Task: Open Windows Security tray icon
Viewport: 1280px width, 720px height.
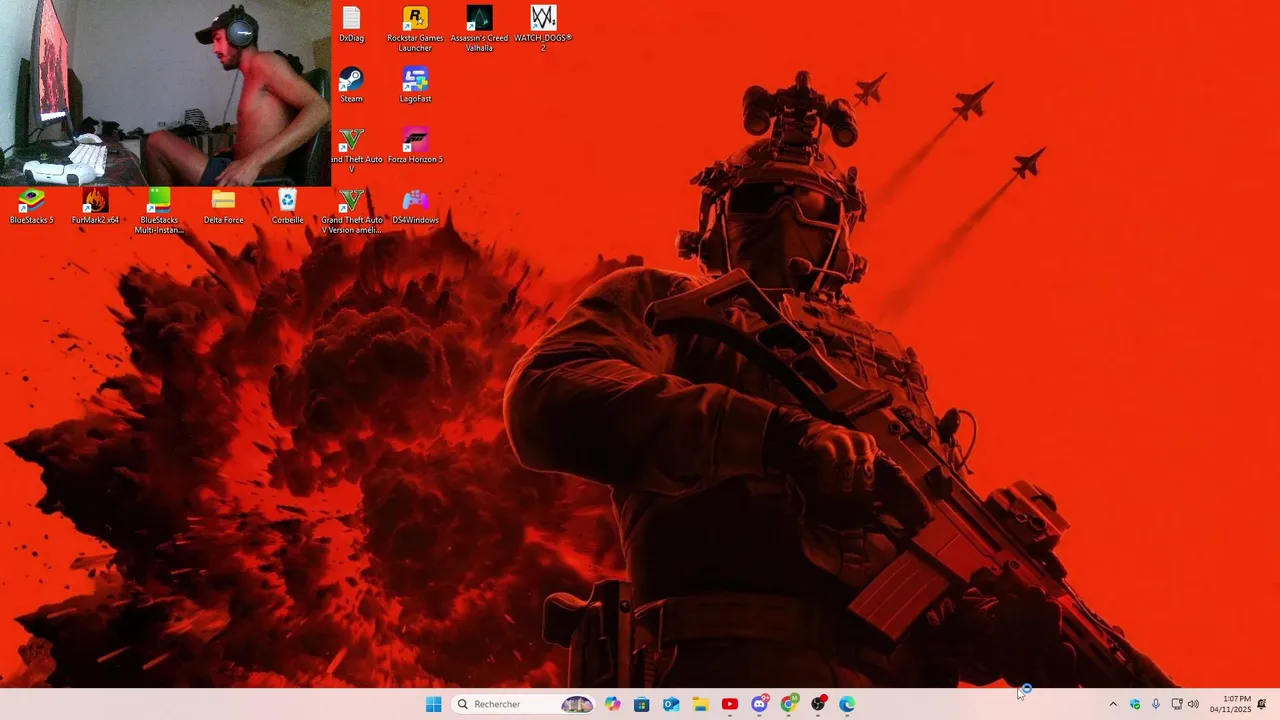Action: click(1135, 704)
